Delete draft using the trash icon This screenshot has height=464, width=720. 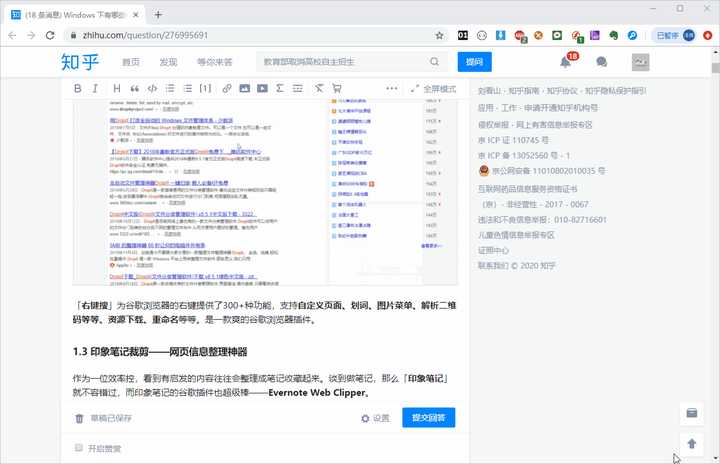click(x=79, y=419)
